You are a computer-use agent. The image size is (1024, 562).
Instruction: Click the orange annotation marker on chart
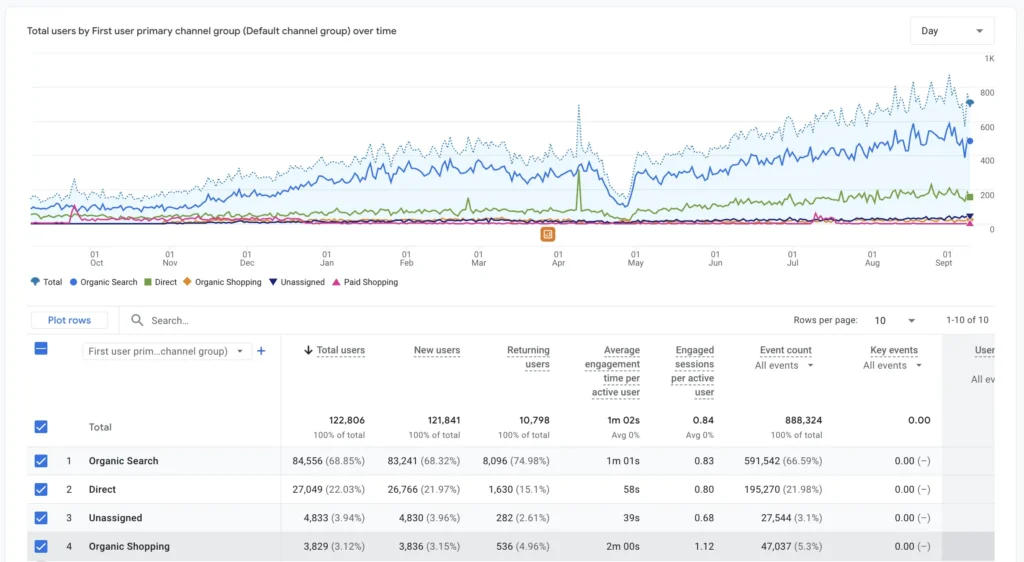tap(548, 234)
